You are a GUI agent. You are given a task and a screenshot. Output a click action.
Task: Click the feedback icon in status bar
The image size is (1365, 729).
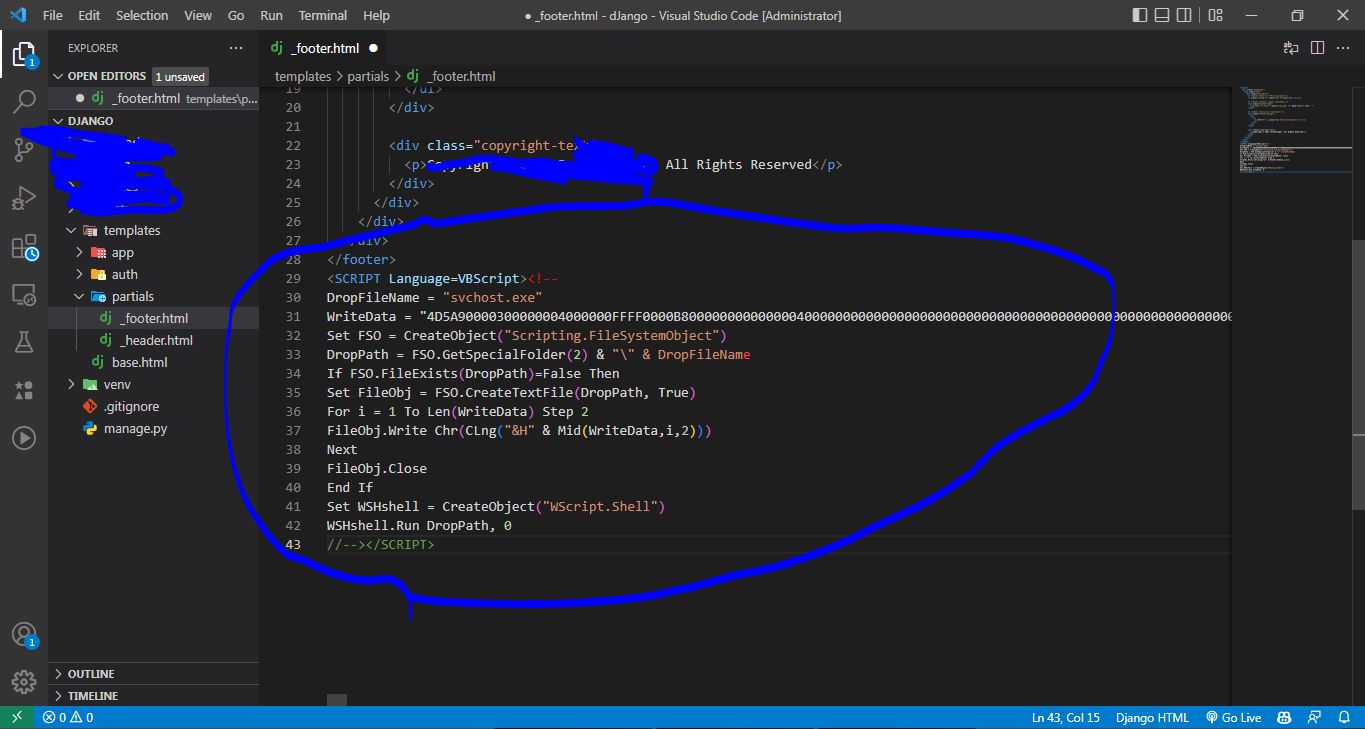pos(1315,717)
